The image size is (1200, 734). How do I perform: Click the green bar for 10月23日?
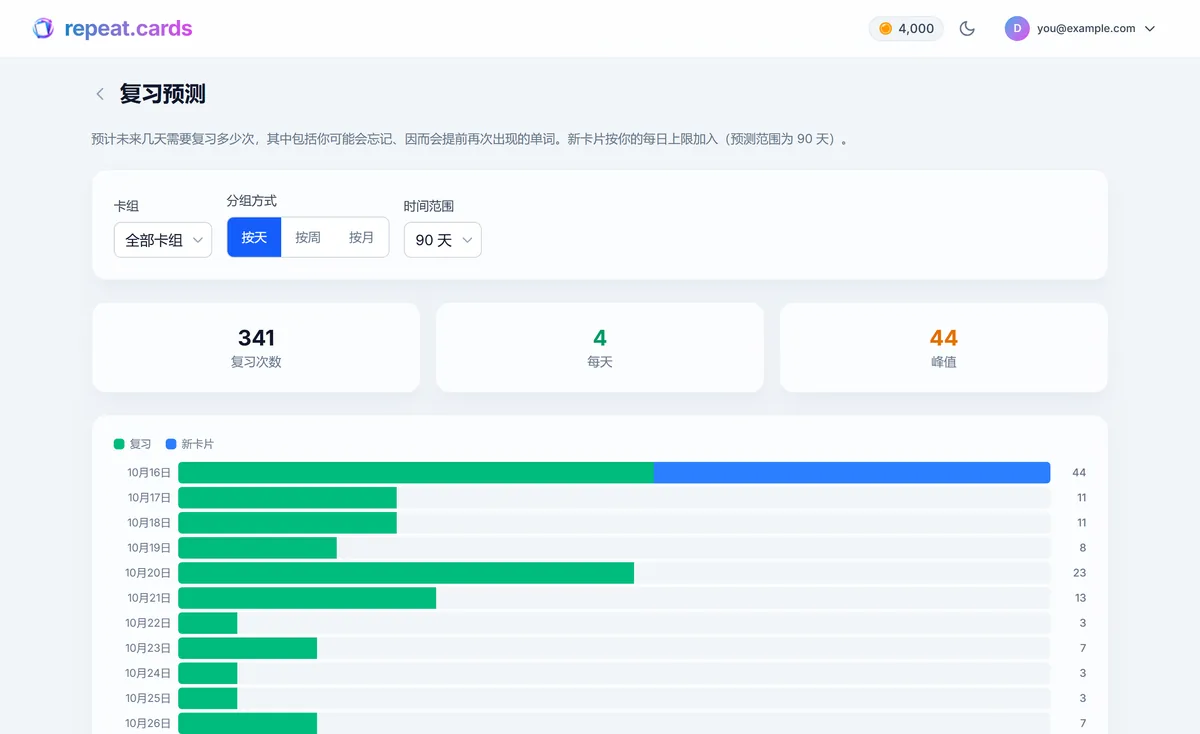(247, 648)
